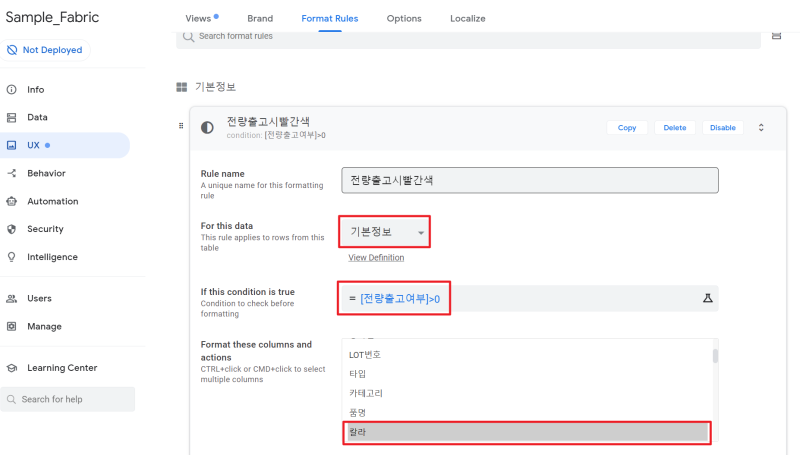This screenshot has width=800, height=455.
Task: Click the Delete rule button
Action: pyautogui.click(x=674, y=128)
